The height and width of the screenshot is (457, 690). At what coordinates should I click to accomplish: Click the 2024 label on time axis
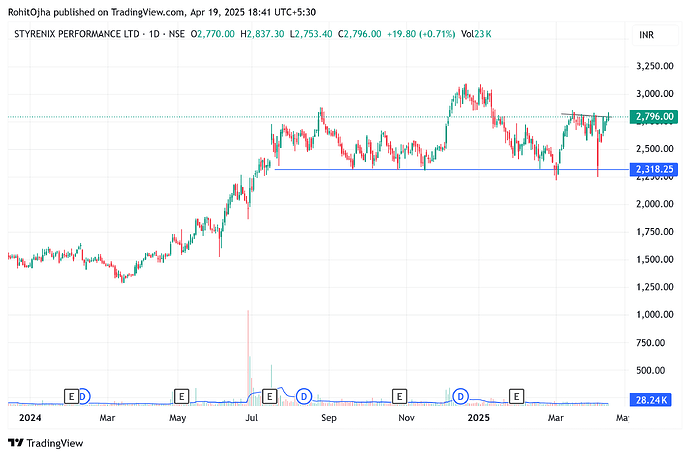[30, 417]
